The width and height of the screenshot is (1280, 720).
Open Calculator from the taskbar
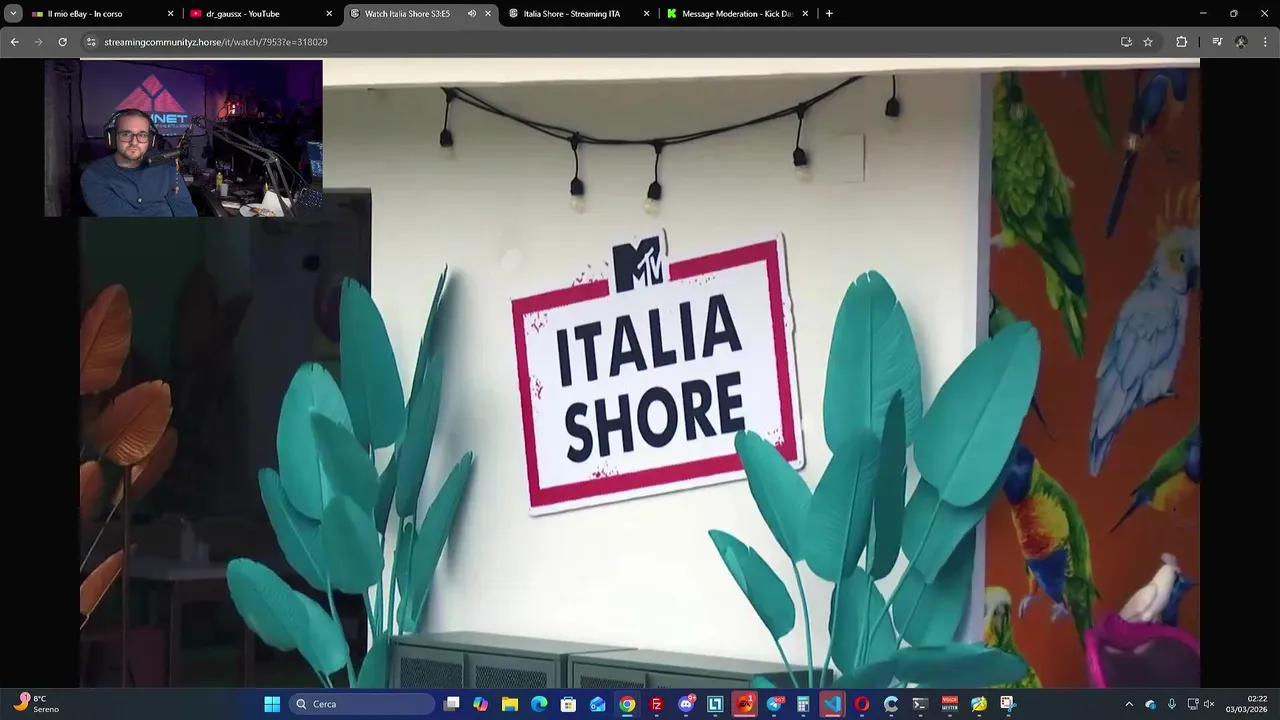pos(803,704)
